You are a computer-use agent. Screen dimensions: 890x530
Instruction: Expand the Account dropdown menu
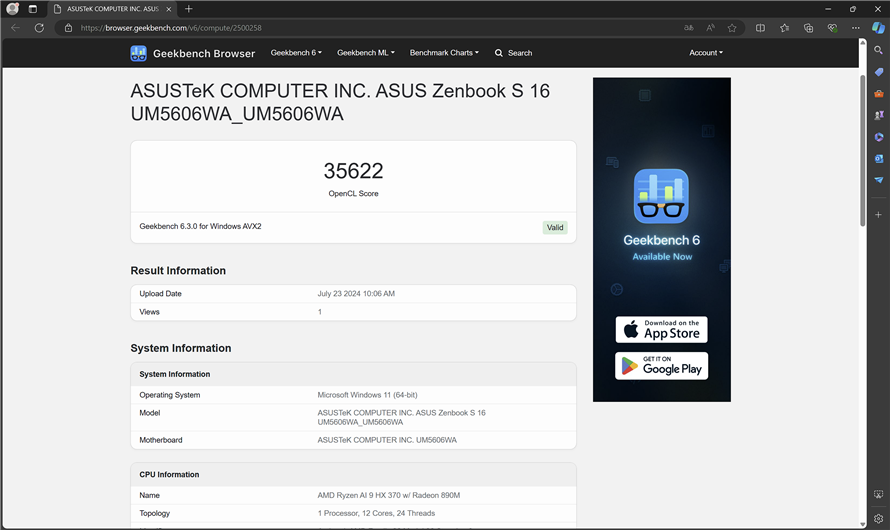tap(706, 53)
